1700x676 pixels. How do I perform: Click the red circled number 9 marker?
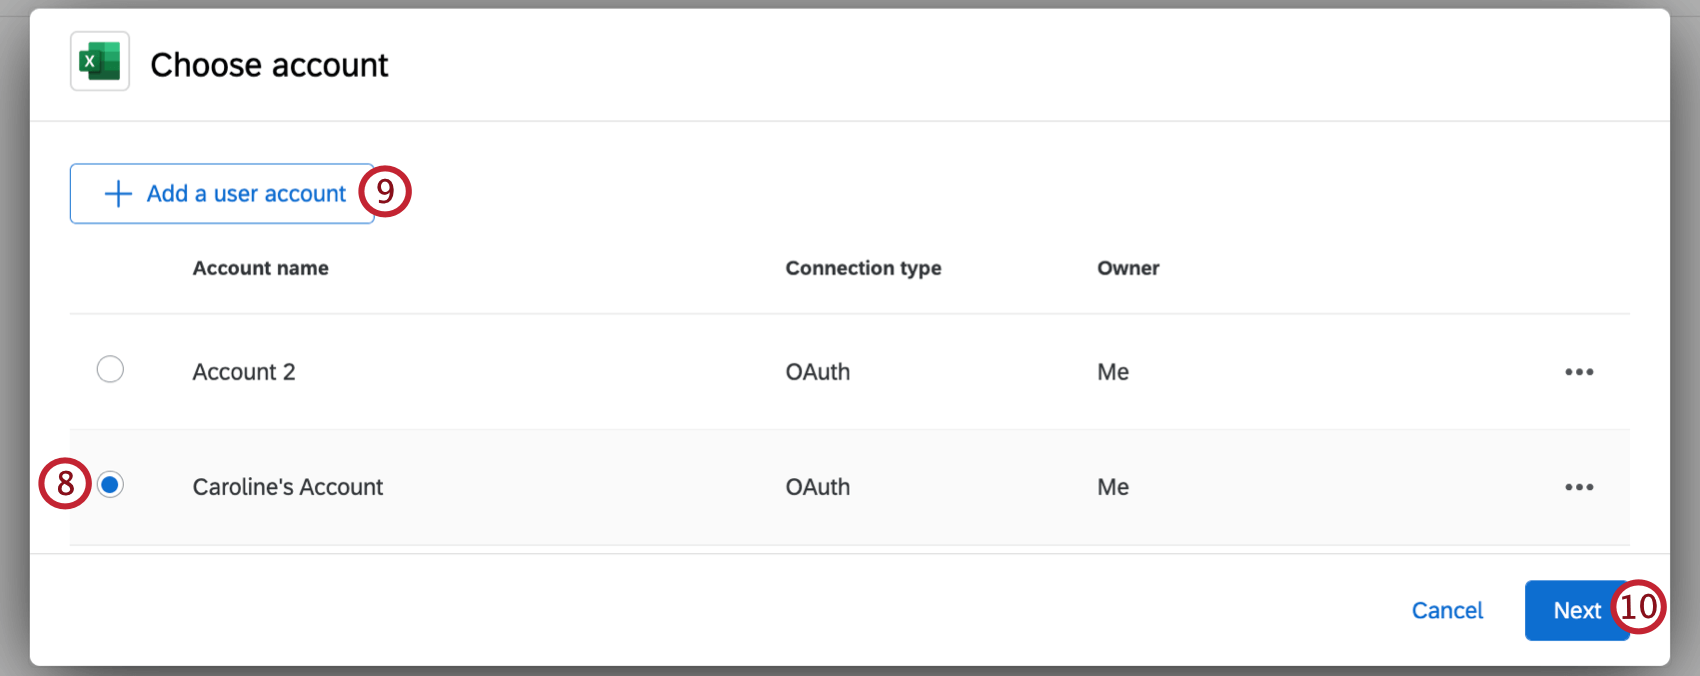pos(385,191)
